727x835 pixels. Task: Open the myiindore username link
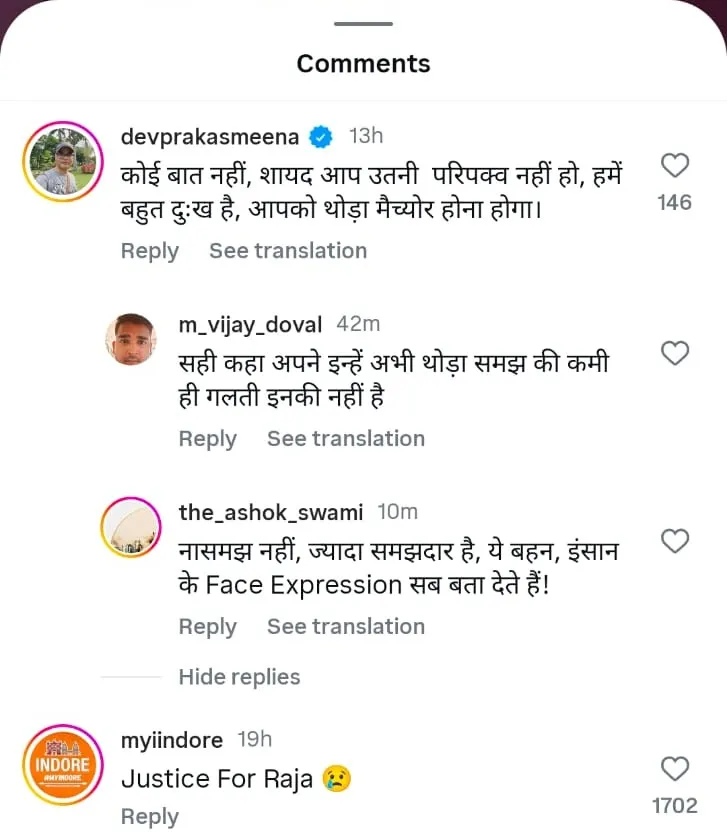[171, 740]
